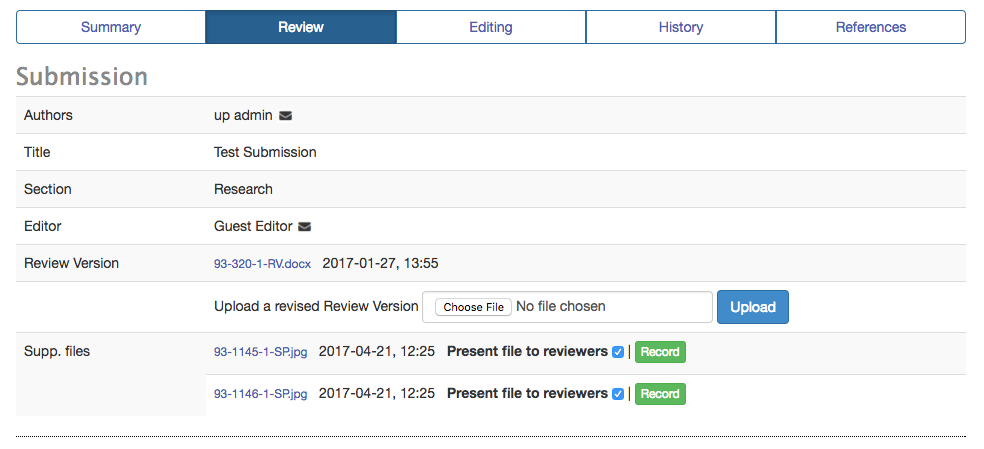Download review version 93-320-1-RV.docx
Viewport: 984px width, 449px height.
coord(262,264)
